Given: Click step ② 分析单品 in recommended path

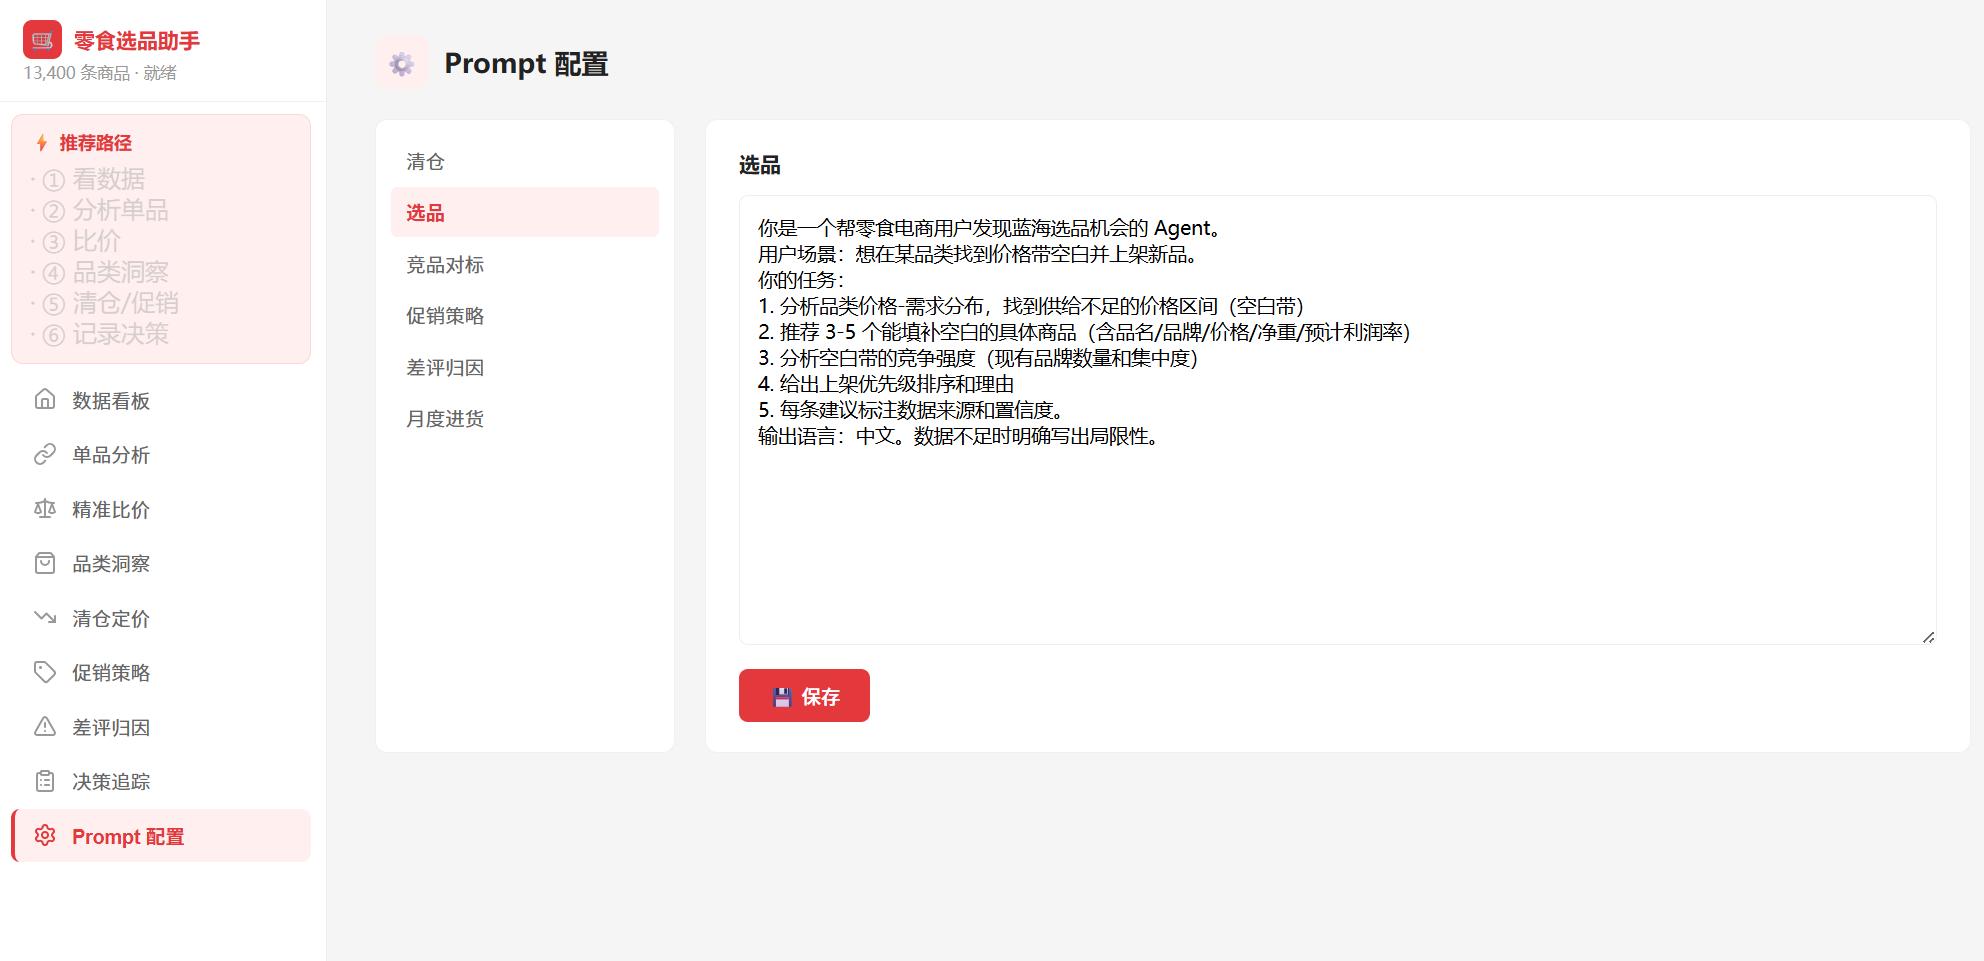Looking at the screenshot, I should [105, 210].
